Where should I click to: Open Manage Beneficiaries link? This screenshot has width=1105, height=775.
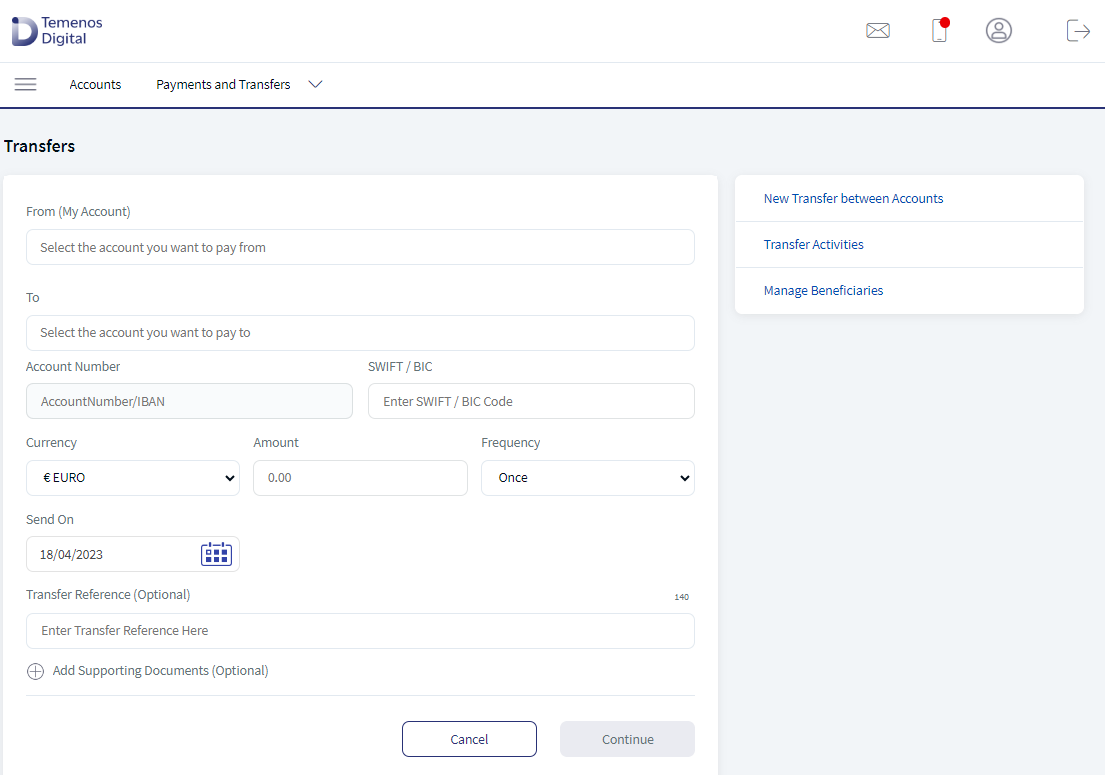823,290
